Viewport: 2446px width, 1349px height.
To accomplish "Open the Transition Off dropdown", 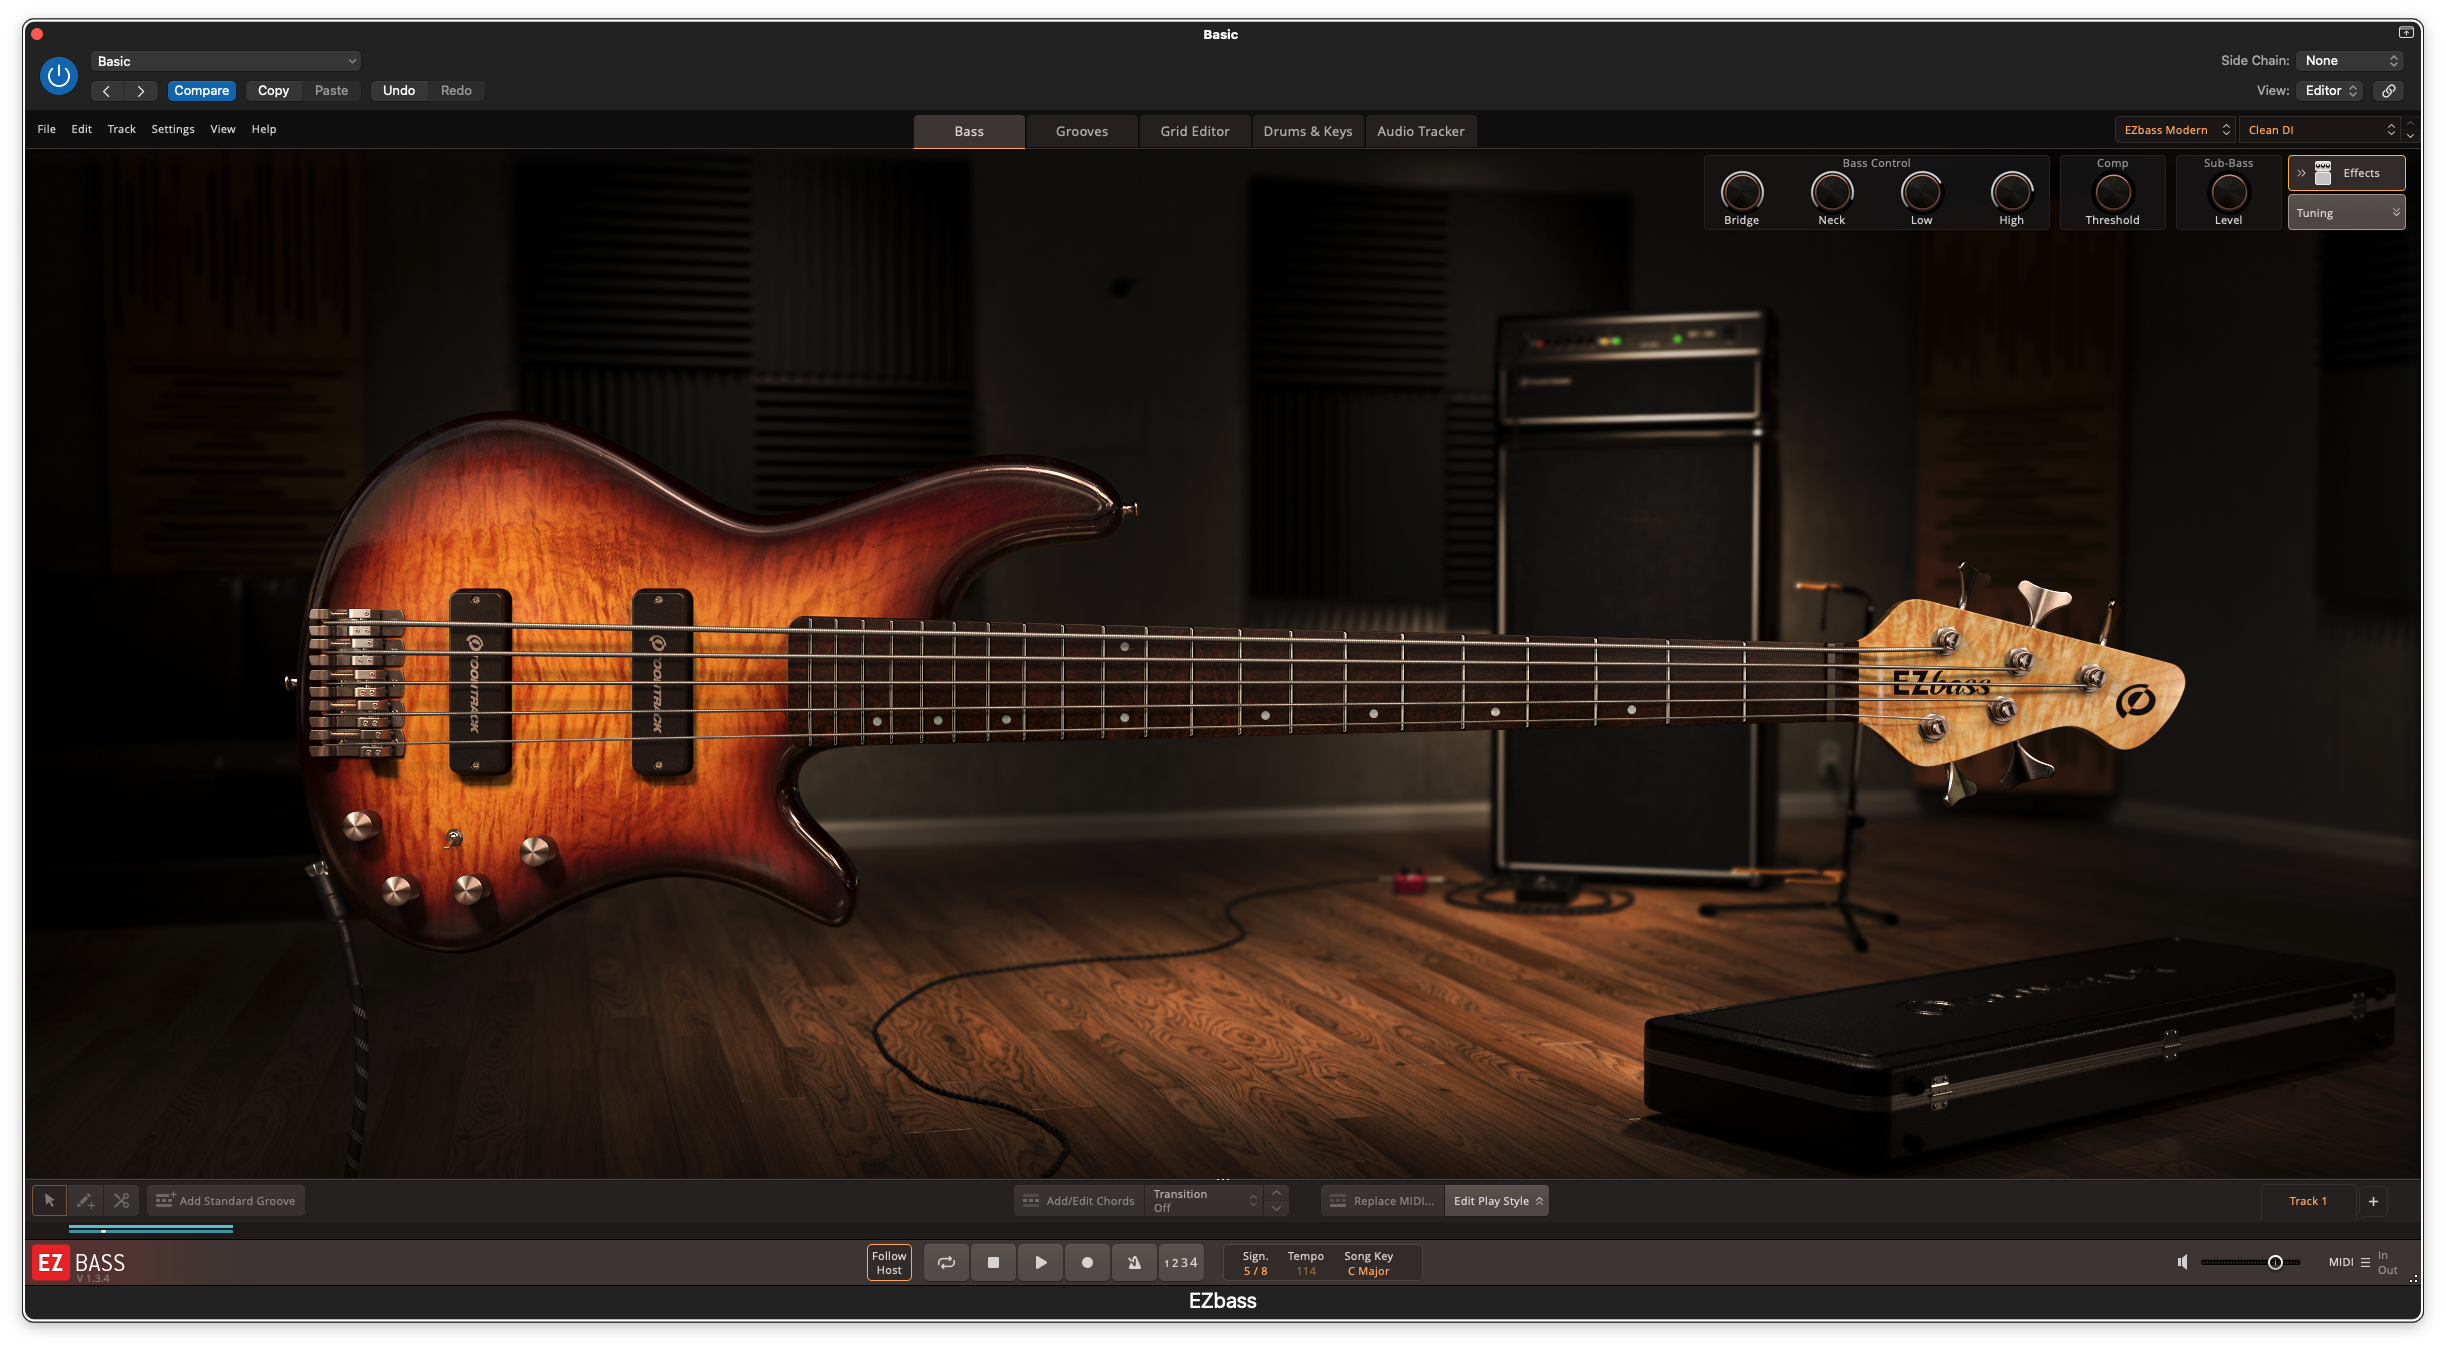I will click(x=1205, y=1201).
